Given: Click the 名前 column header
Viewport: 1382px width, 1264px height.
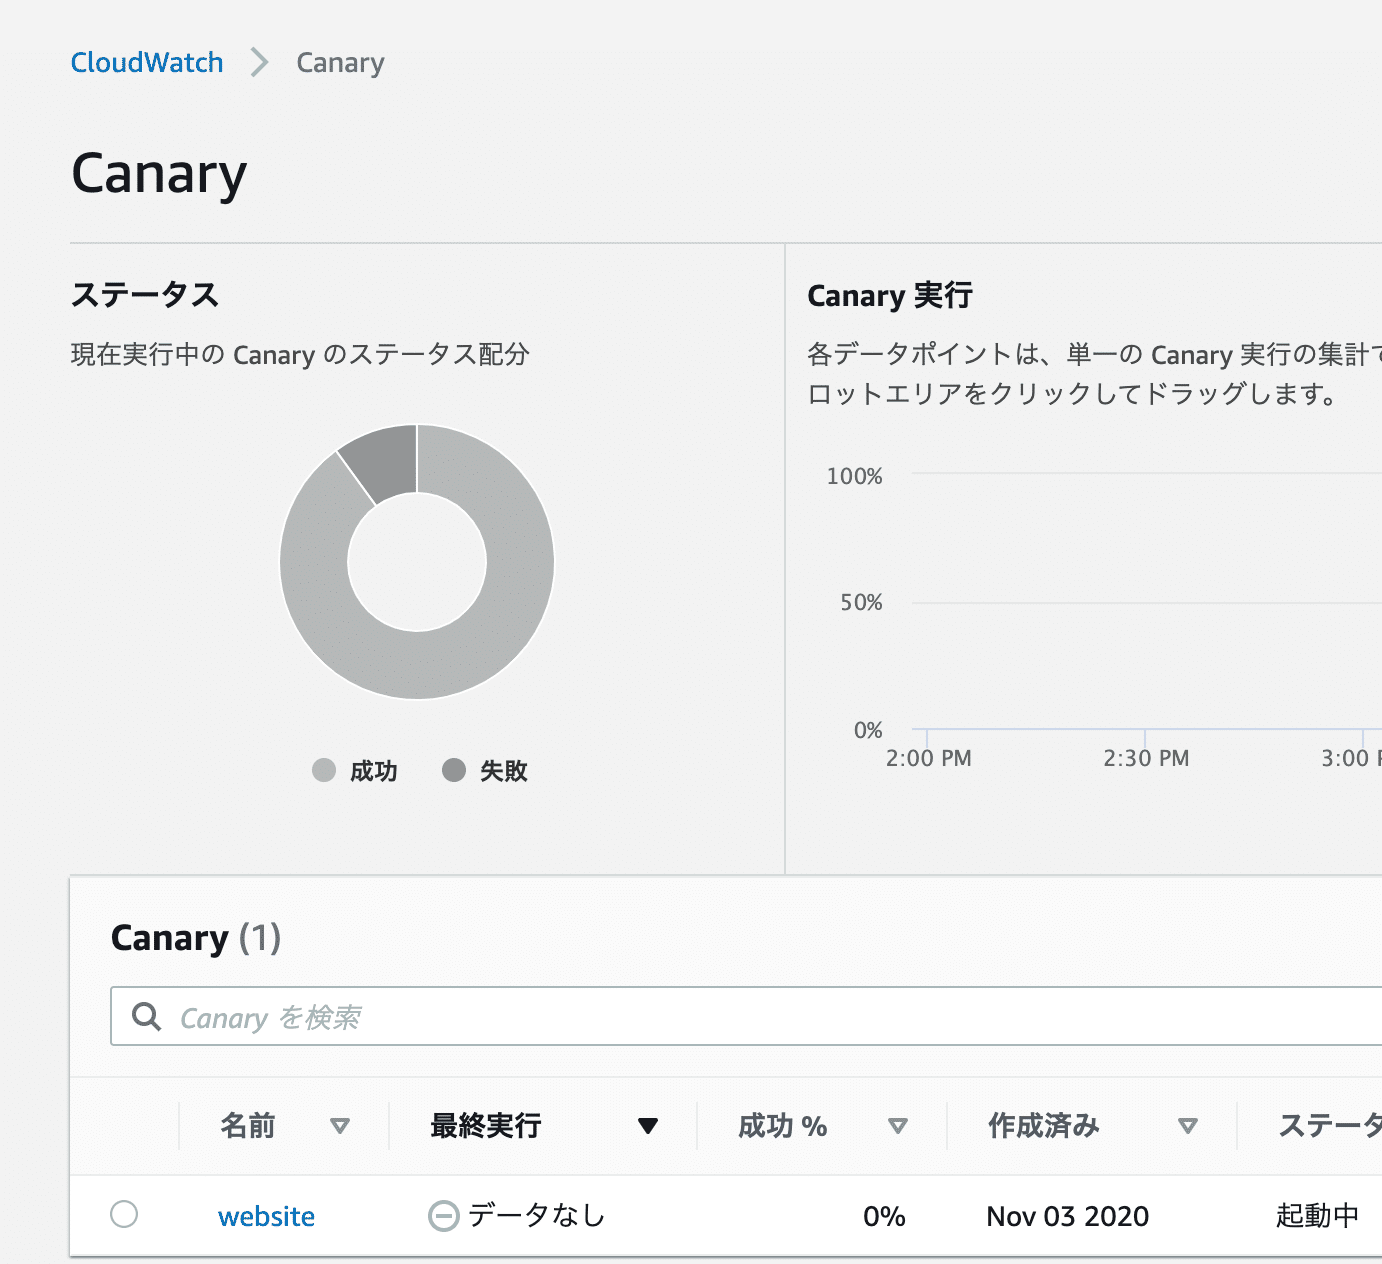Looking at the screenshot, I should click(247, 1126).
